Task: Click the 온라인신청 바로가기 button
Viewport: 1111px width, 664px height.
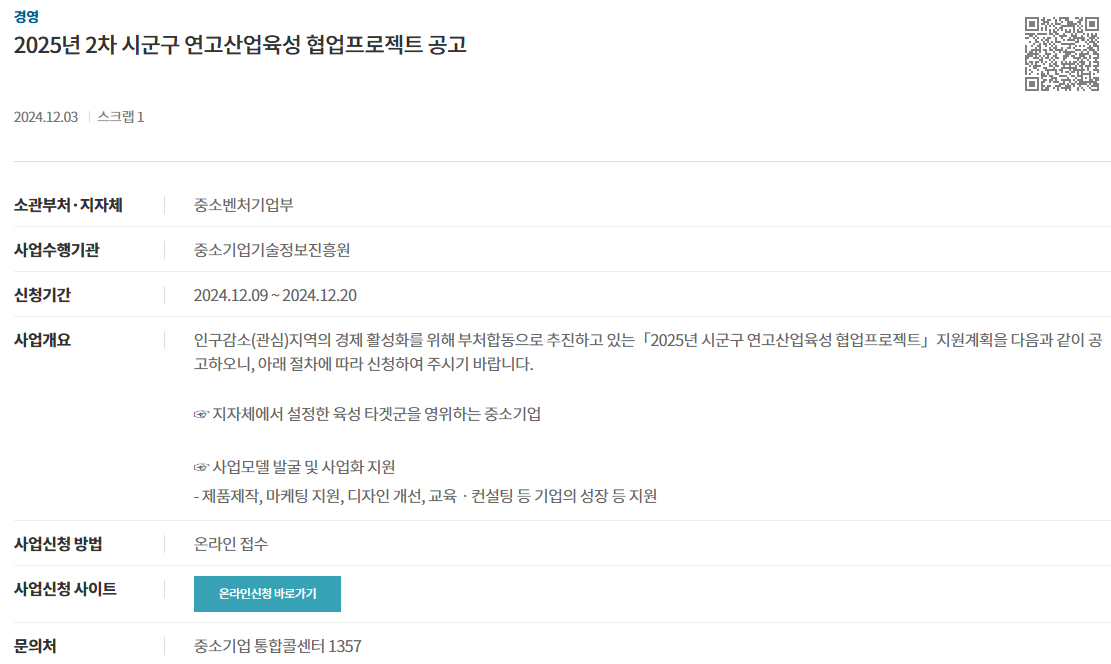Action: pyautogui.click(x=267, y=594)
